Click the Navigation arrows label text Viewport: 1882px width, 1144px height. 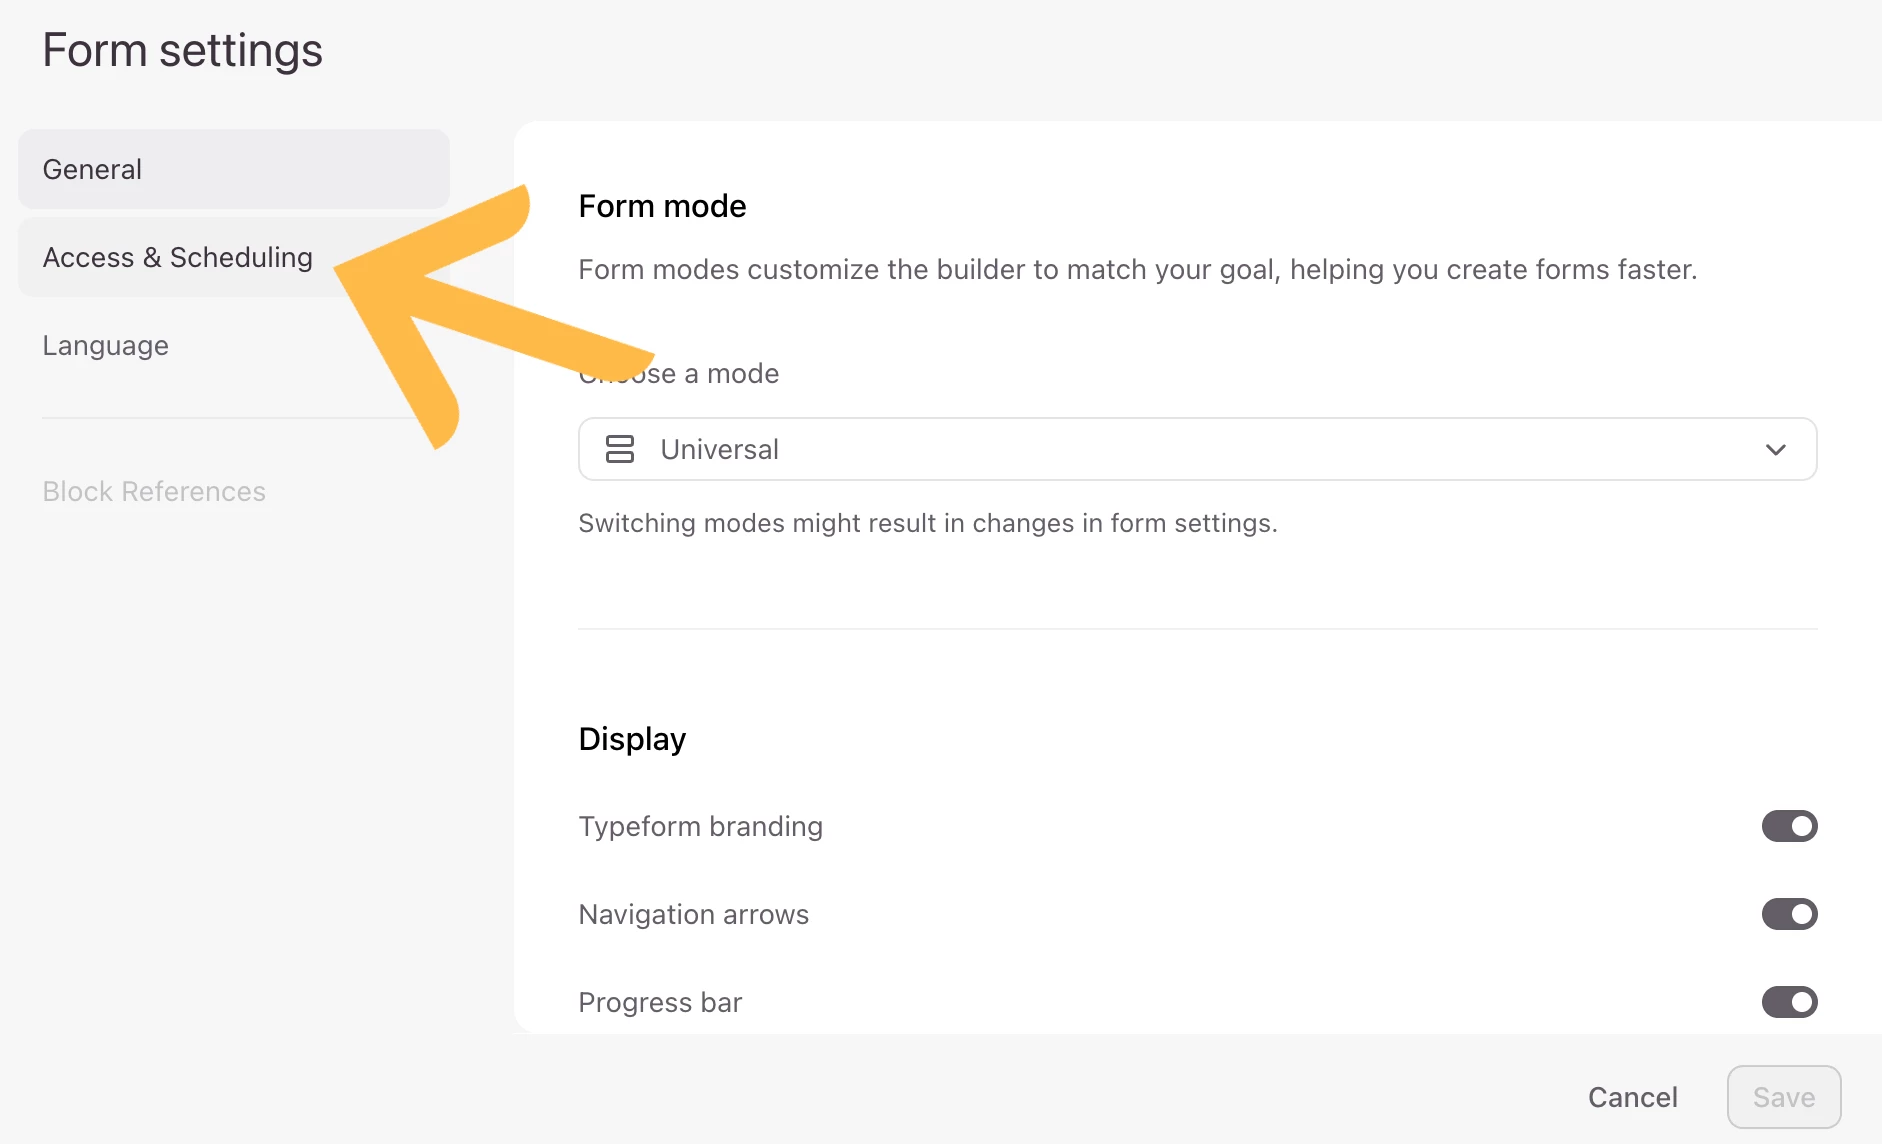tap(693, 914)
